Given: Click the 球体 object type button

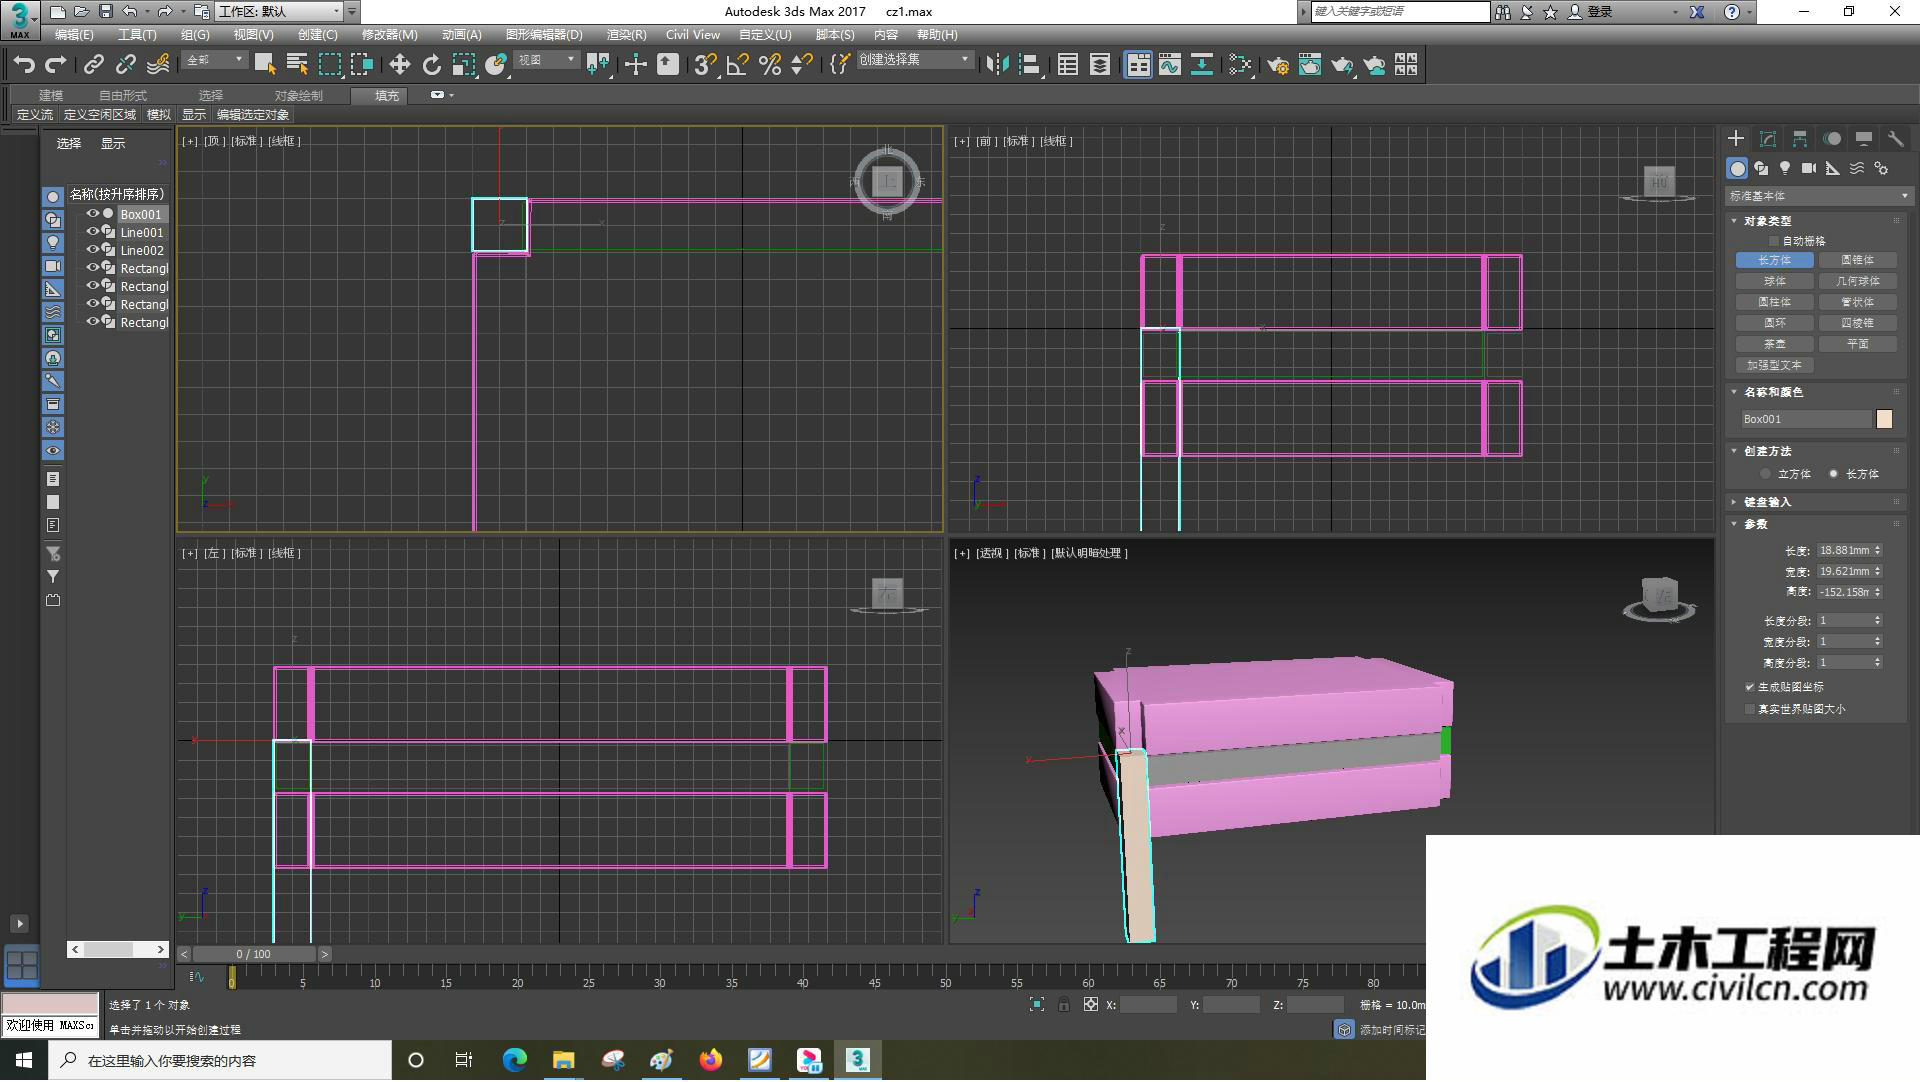Looking at the screenshot, I should click(1775, 281).
